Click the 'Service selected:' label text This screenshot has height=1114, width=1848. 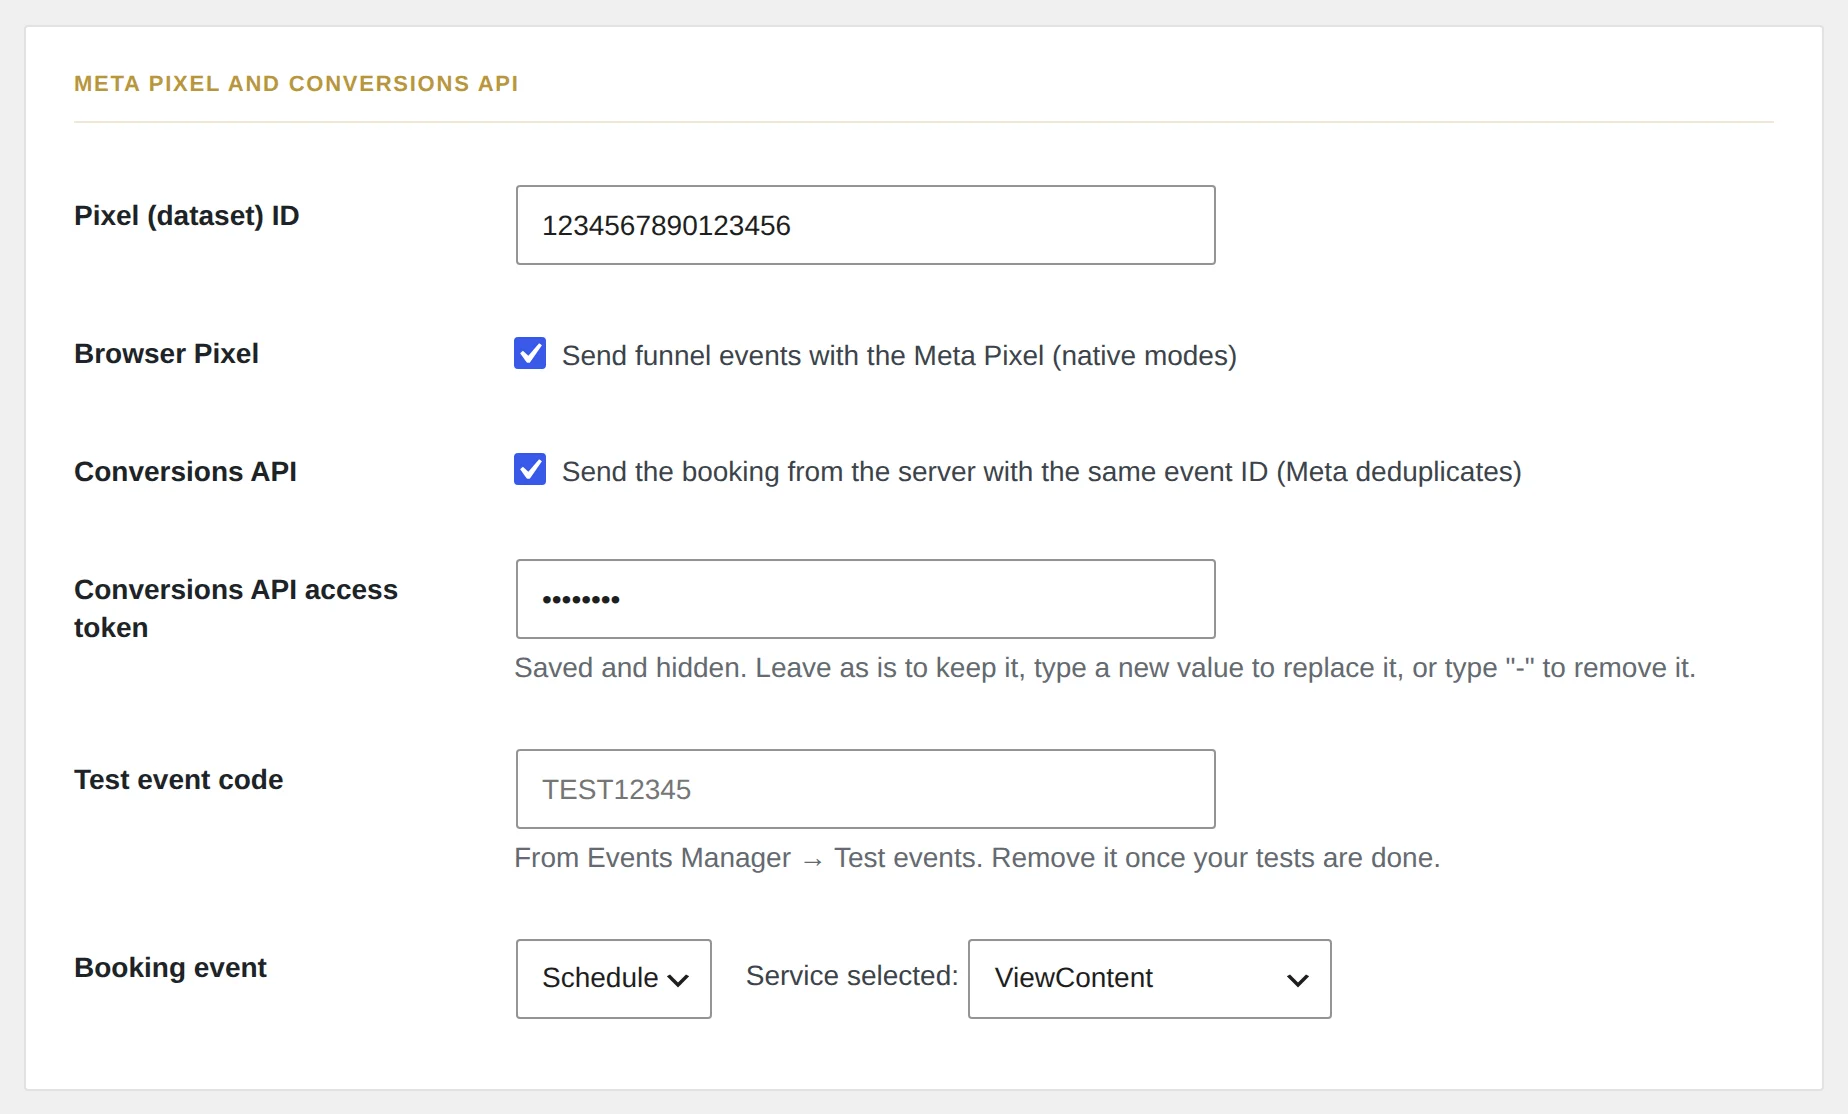click(x=852, y=976)
